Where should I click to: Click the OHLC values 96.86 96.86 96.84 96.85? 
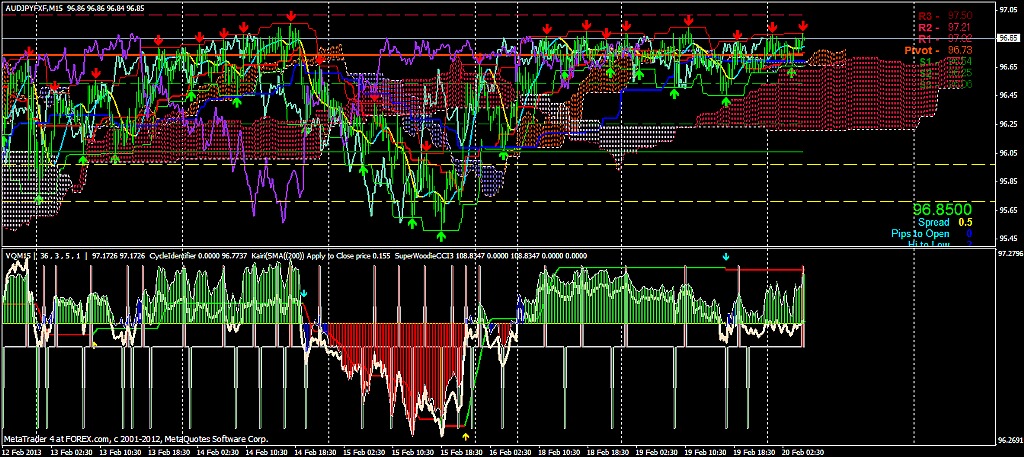click(106, 7)
